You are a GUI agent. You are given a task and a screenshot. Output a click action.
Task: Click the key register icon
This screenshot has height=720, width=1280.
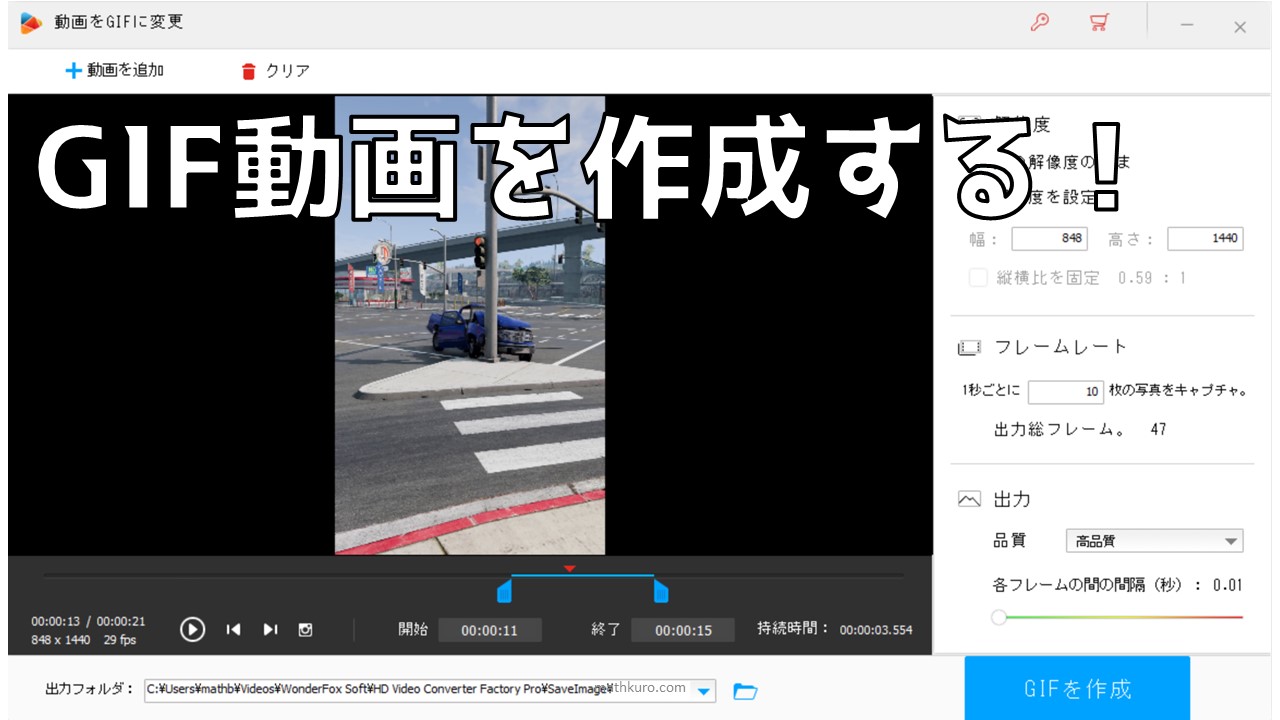tap(1040, 23)
